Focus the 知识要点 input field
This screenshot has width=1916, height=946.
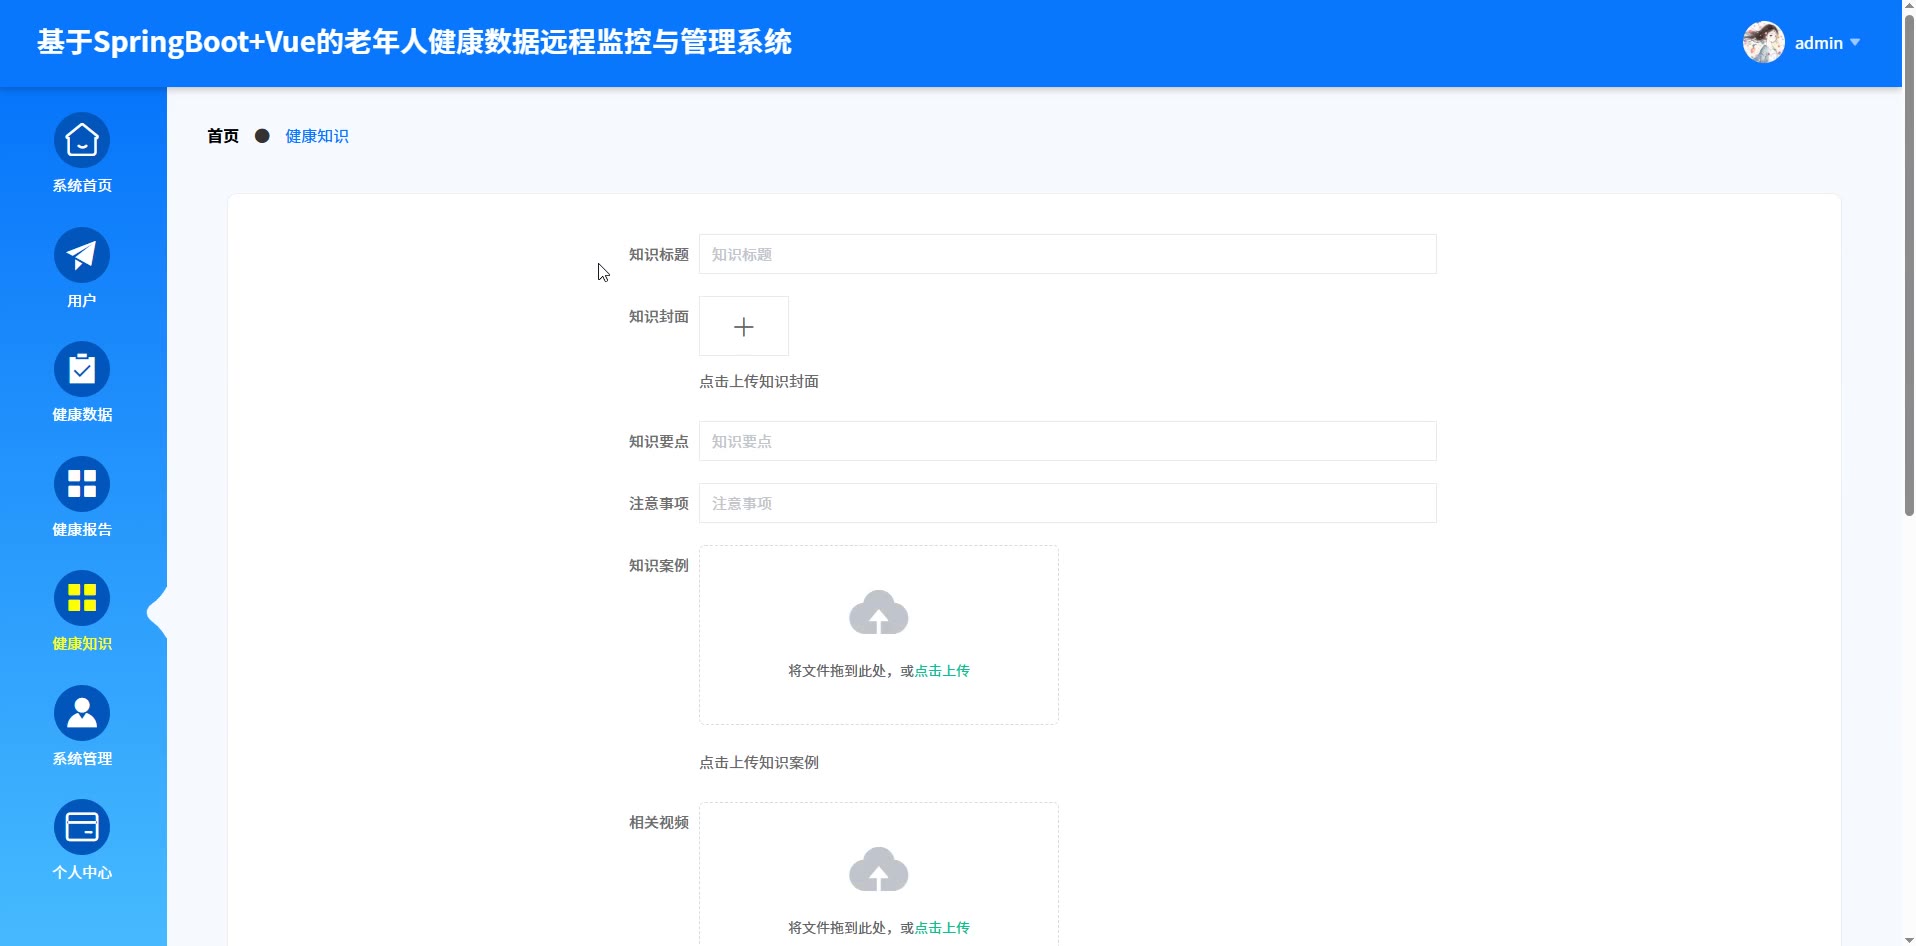pyautogui.click(x=1068, y=441)
